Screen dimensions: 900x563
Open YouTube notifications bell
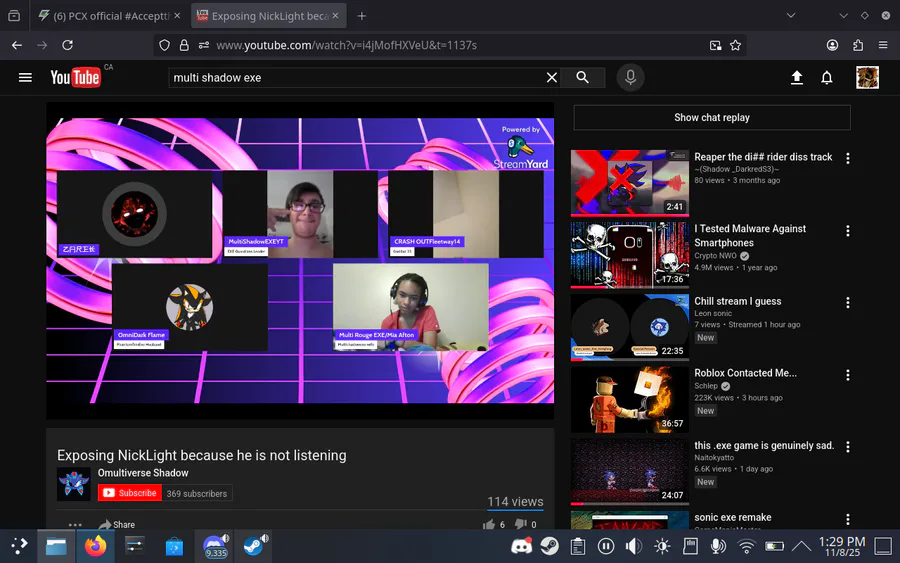[x=827, y=77]
